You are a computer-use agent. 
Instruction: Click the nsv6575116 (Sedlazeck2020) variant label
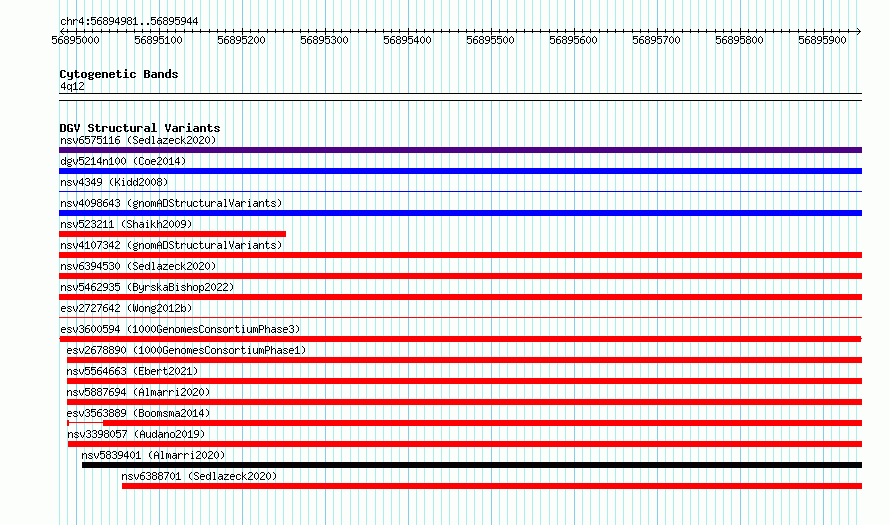click(x=138, y=140)
